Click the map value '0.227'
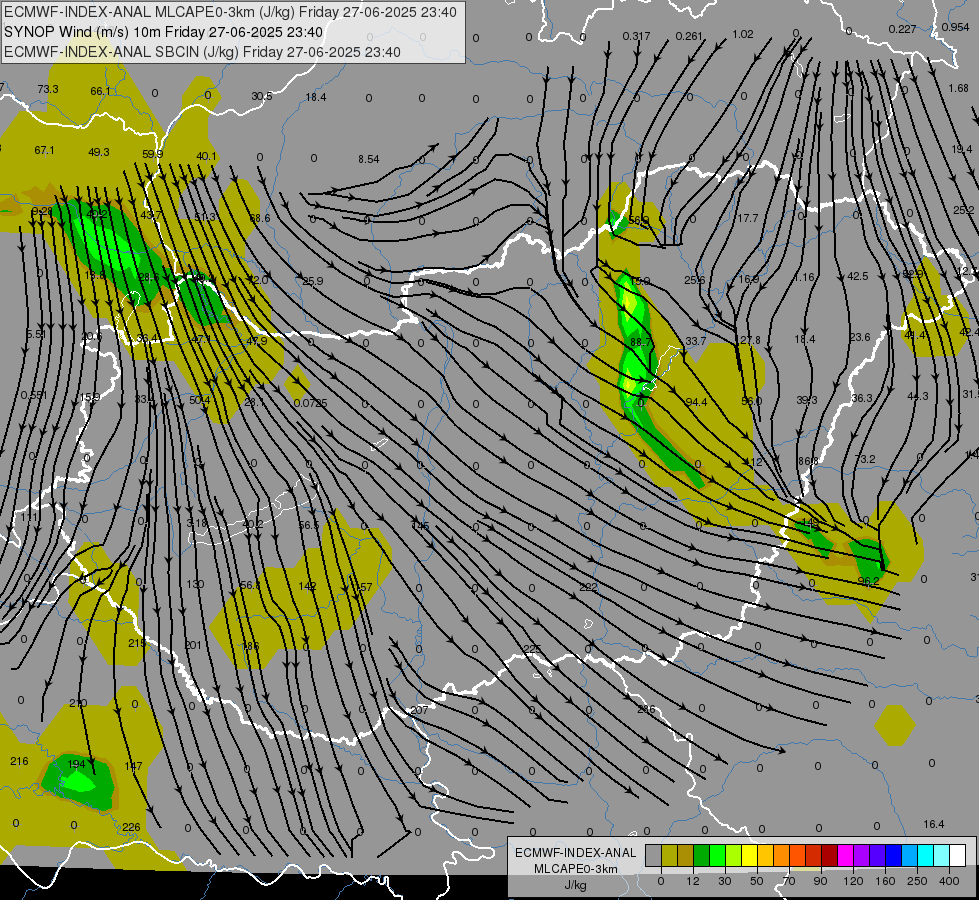Image resolution: width=979 pixels, height=900 pixels. click(902, 29)
